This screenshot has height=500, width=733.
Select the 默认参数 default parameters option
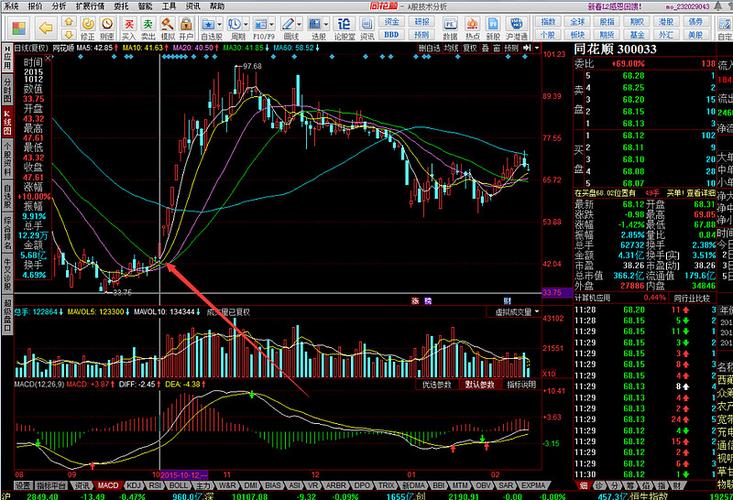(479, 385)
